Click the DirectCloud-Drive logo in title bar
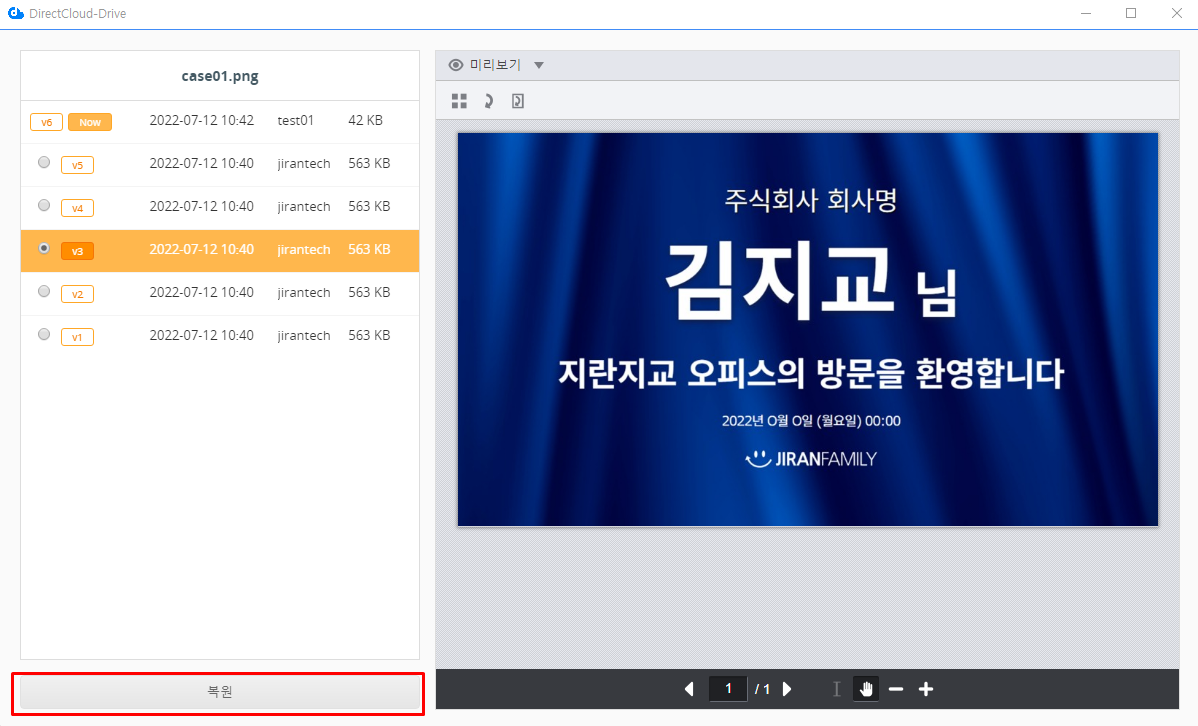 tap(15, 14)
